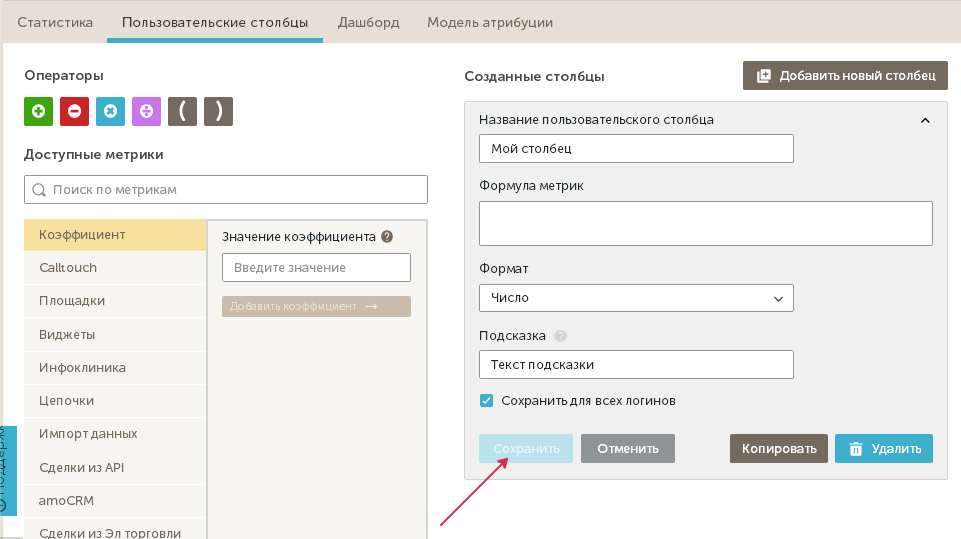Image resolution: width=961 pixels, height=539 pixels.
Task: Click the blue multiply operator icon
Action: (110, 111)
